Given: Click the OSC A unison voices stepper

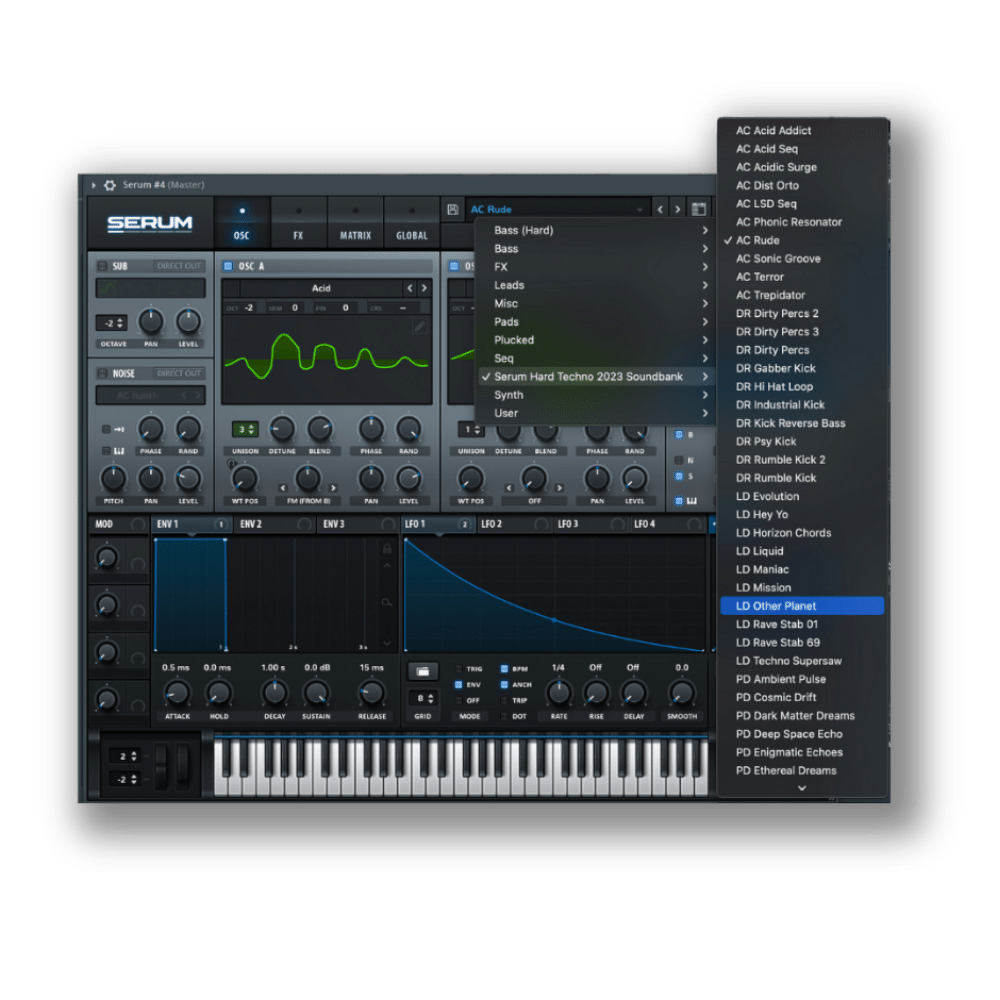Looking at the screenshot, I should pyautogui.click(x=245, y=429).
